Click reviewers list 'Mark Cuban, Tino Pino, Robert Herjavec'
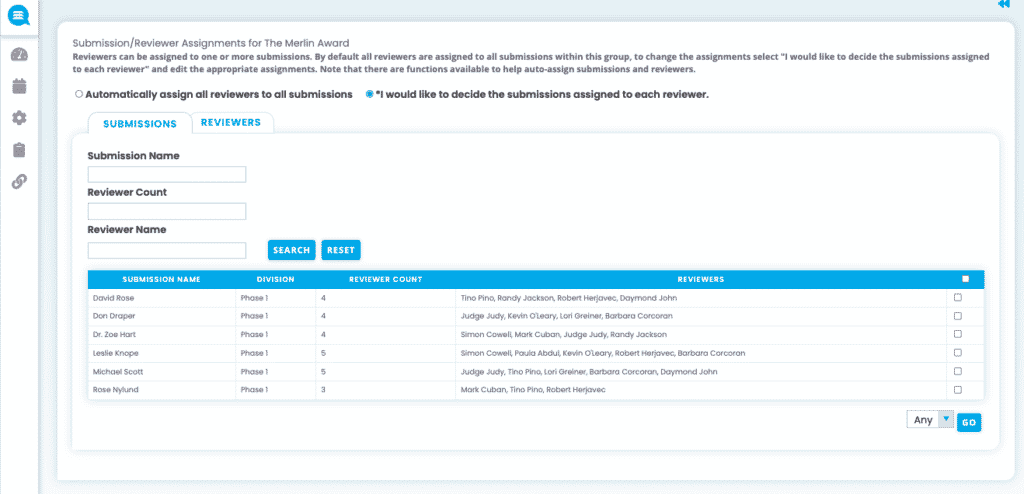 (533, 390)
